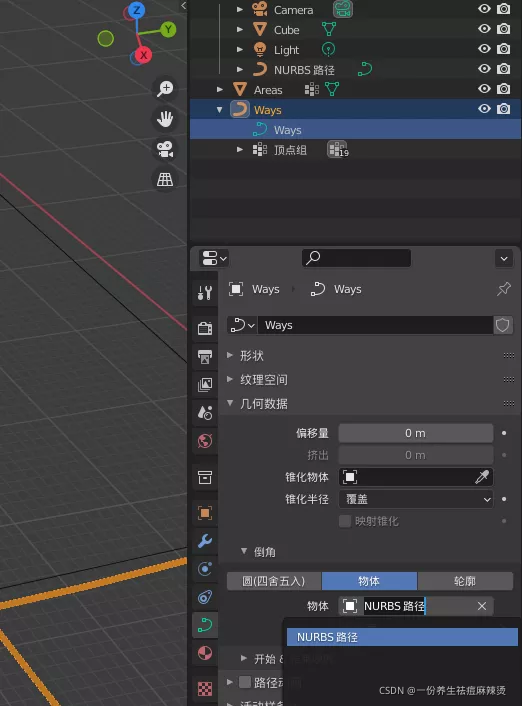The image size is (522, 706).
Task: Collapse the 倒角 subpanel
Action: (x=244, y=551)
